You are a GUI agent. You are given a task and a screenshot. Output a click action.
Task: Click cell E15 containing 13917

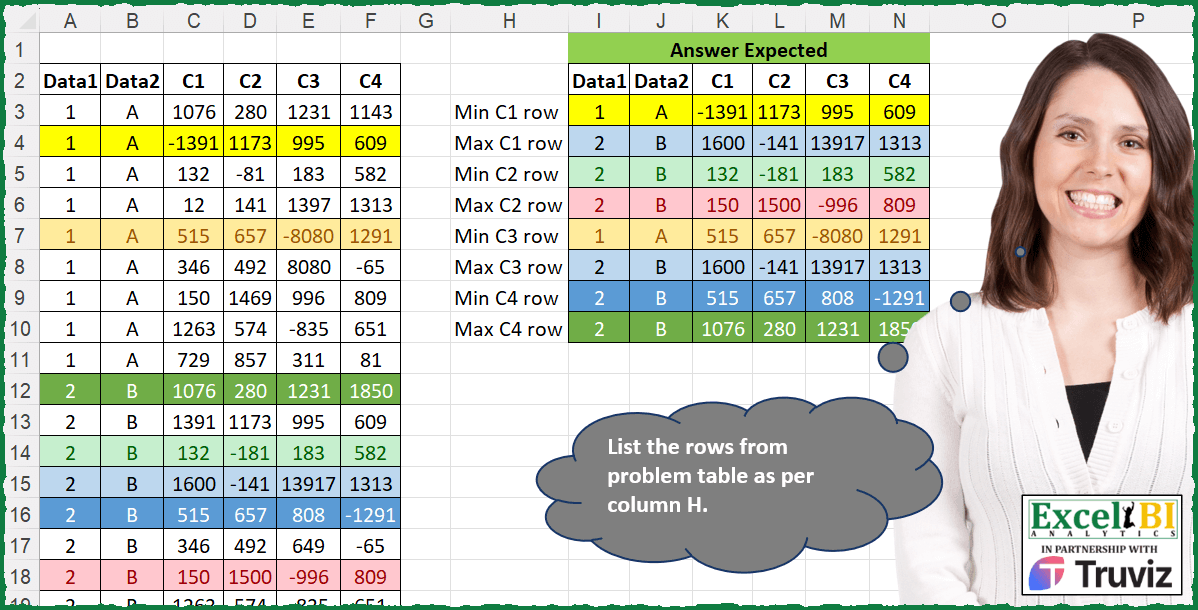pyautogui.click(x=308, y=484)
